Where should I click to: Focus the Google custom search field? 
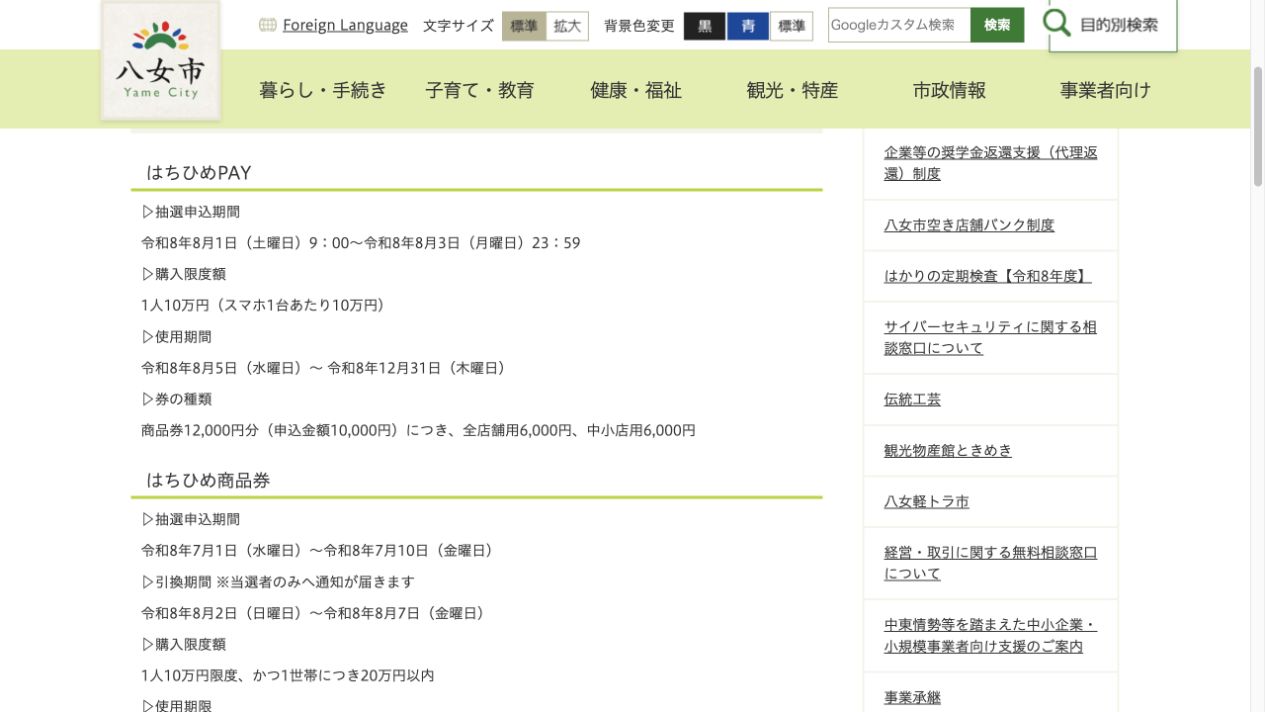[x=899, y=25]
